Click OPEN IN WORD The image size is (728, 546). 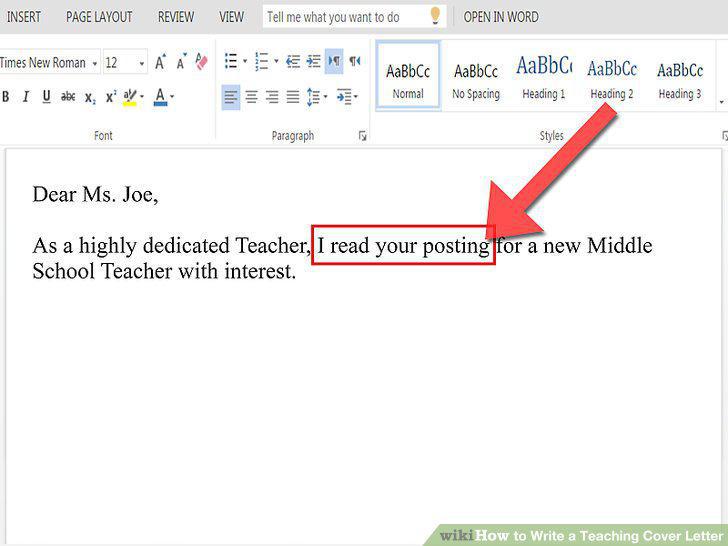501,17
